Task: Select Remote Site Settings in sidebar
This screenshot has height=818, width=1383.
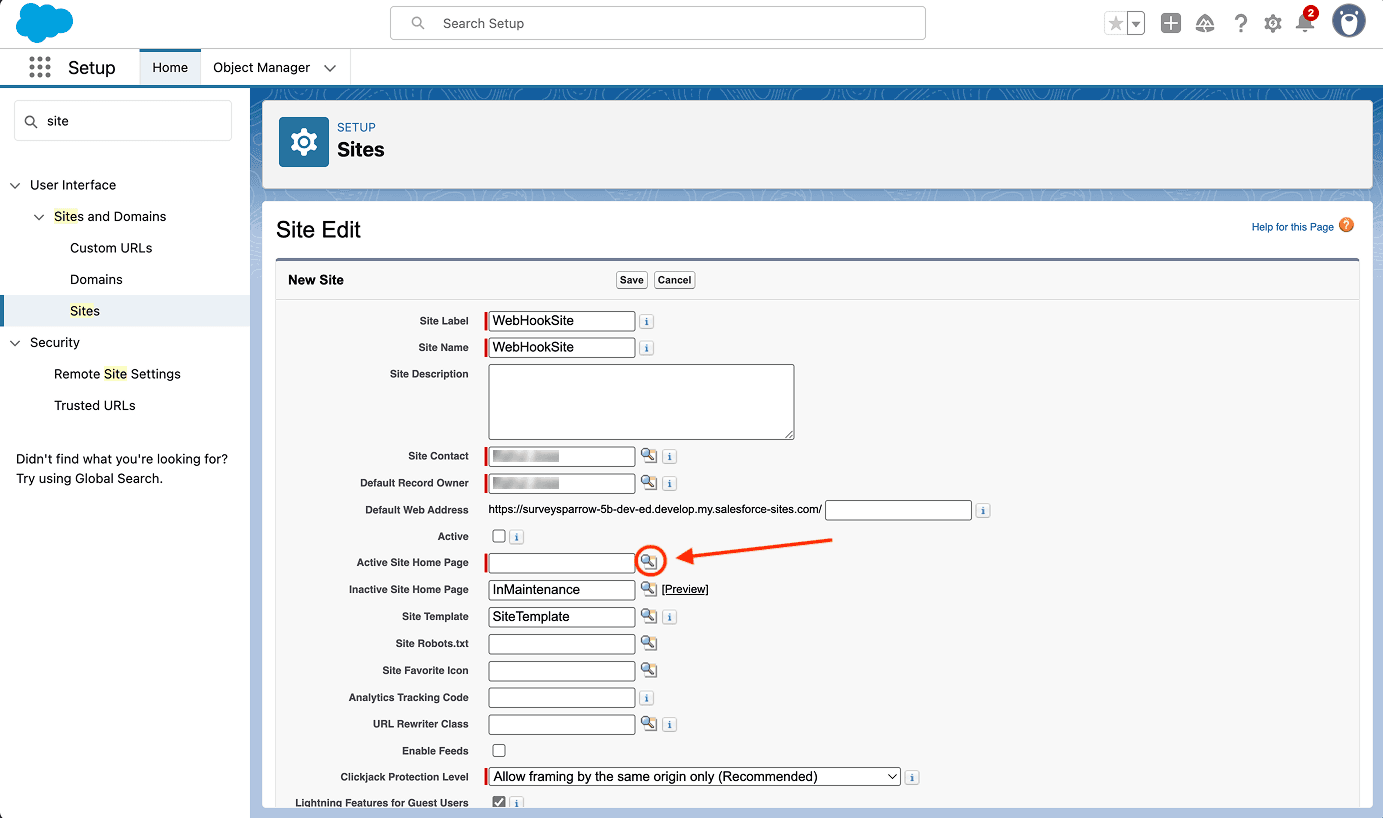Action: coord(117,374)
